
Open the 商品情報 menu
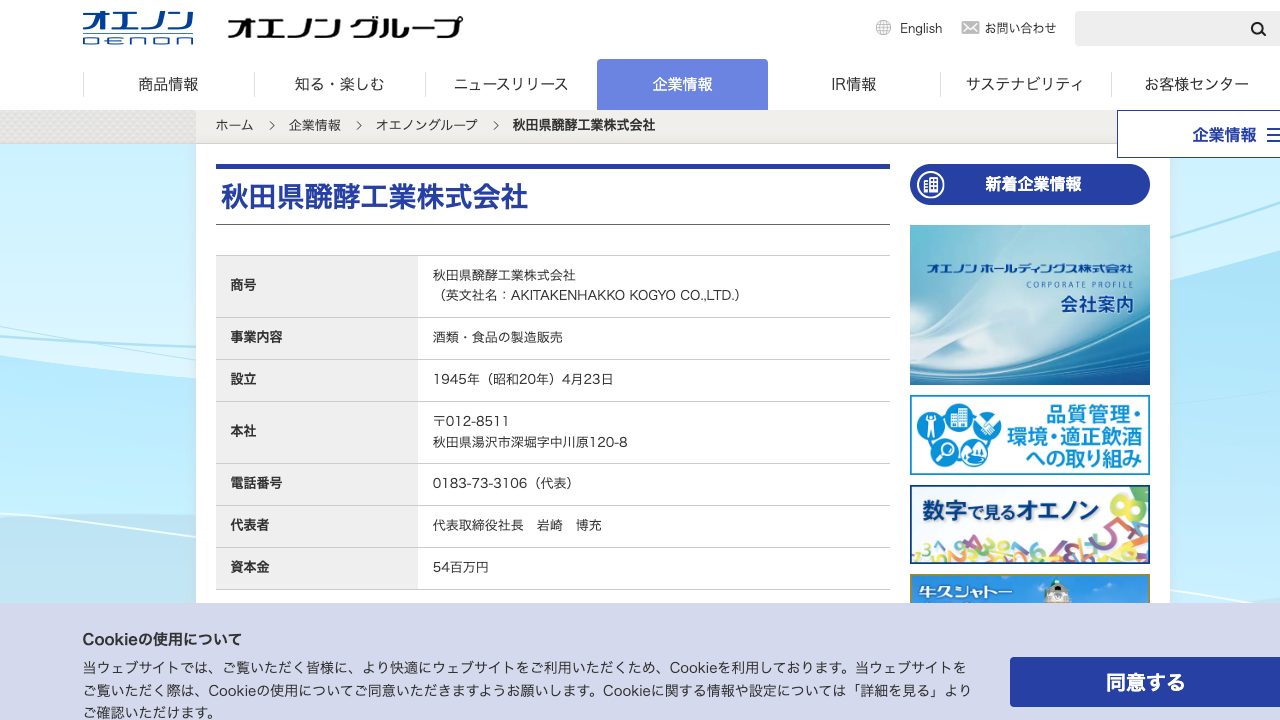pyautogui.click(x=168, y=84)
